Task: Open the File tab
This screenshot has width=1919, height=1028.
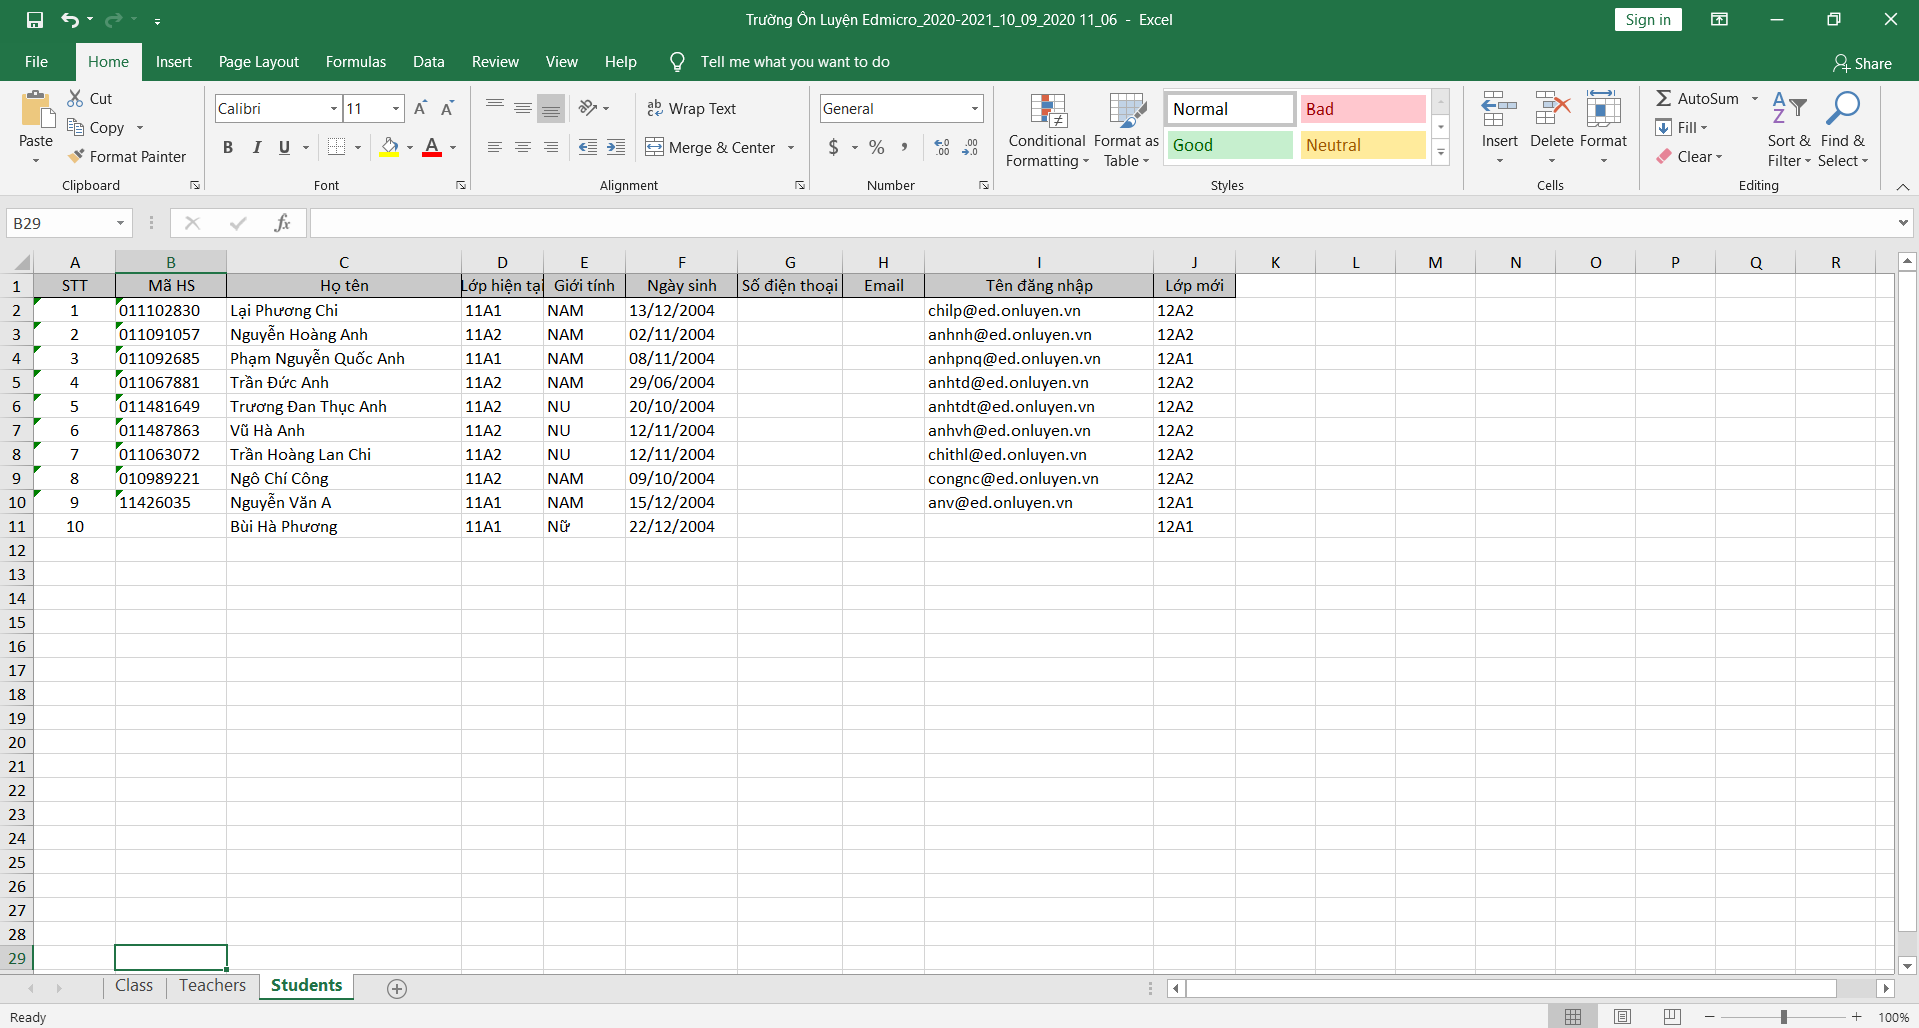Action: (36, 62)
